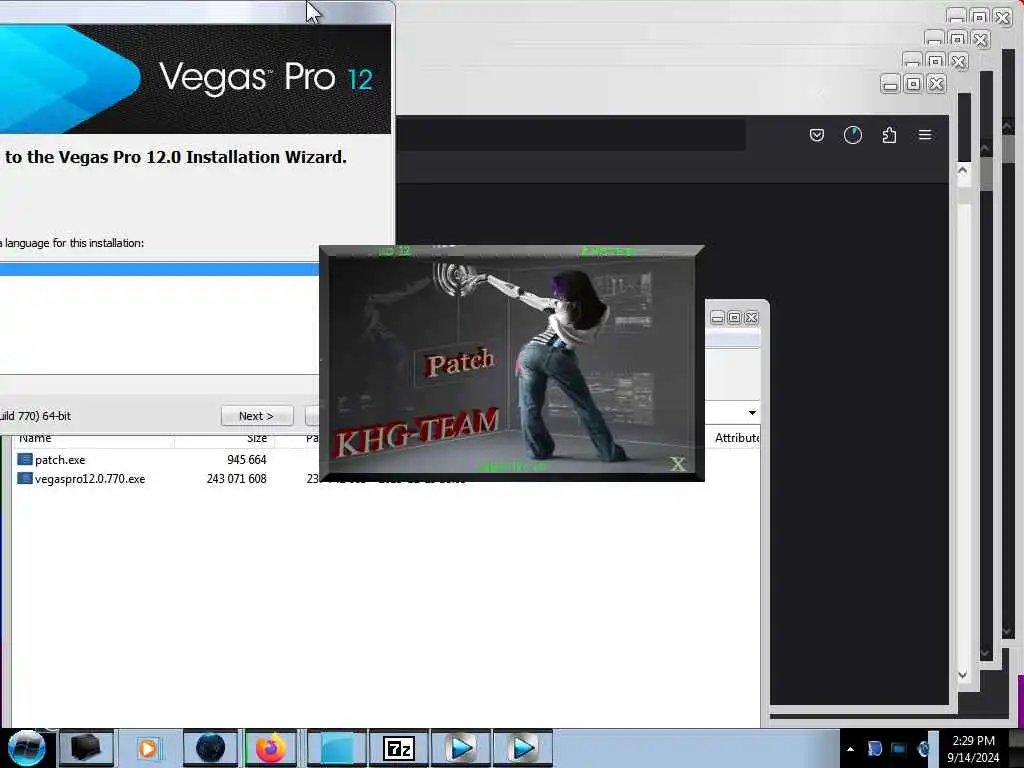The width and height of the screenshot is (1024, 768).
Task: Open the 7-Zip path dropdown arrow
Action: [752, 413]
